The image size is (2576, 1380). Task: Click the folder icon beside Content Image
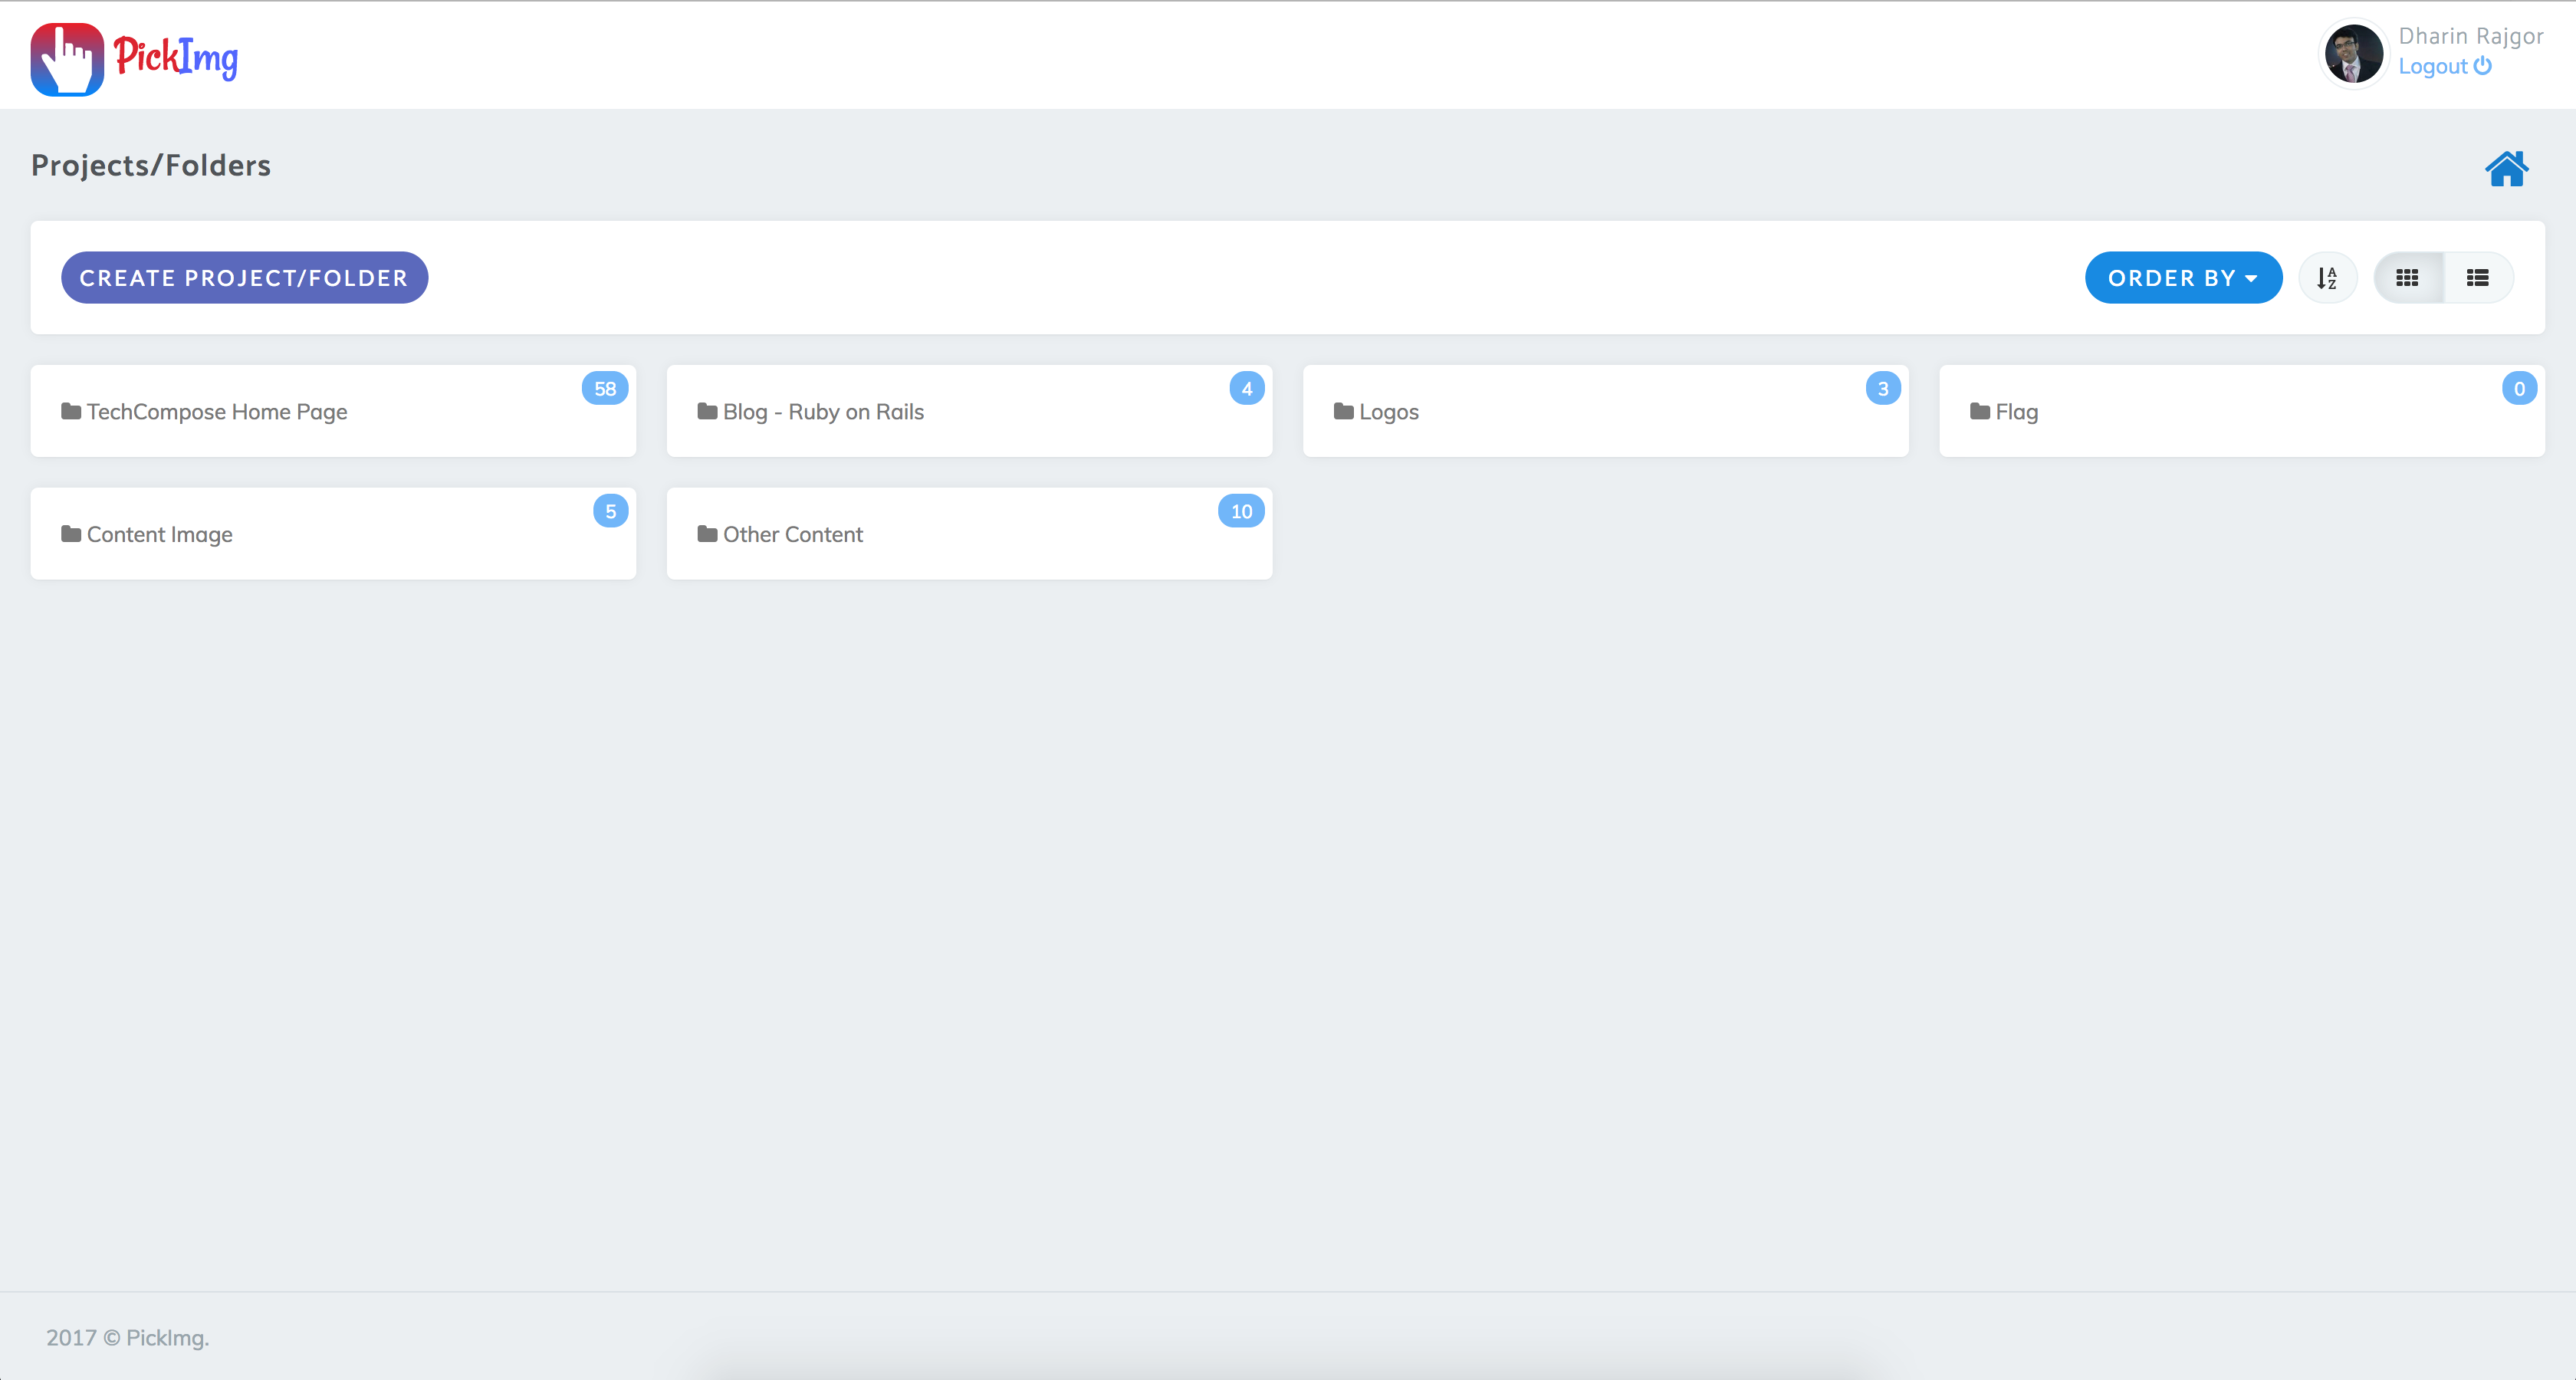[71, 534]
